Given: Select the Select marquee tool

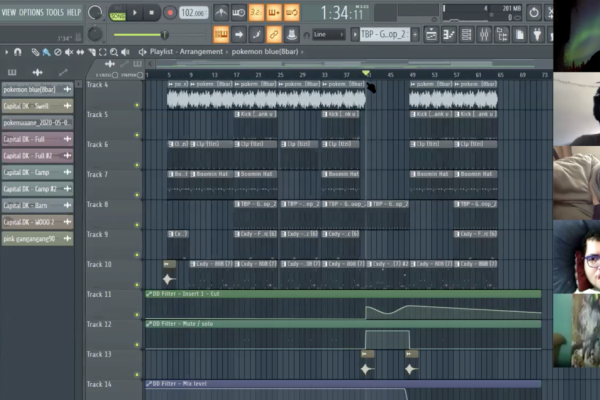Looking at the screenshot, I should [x=103, y=52].
